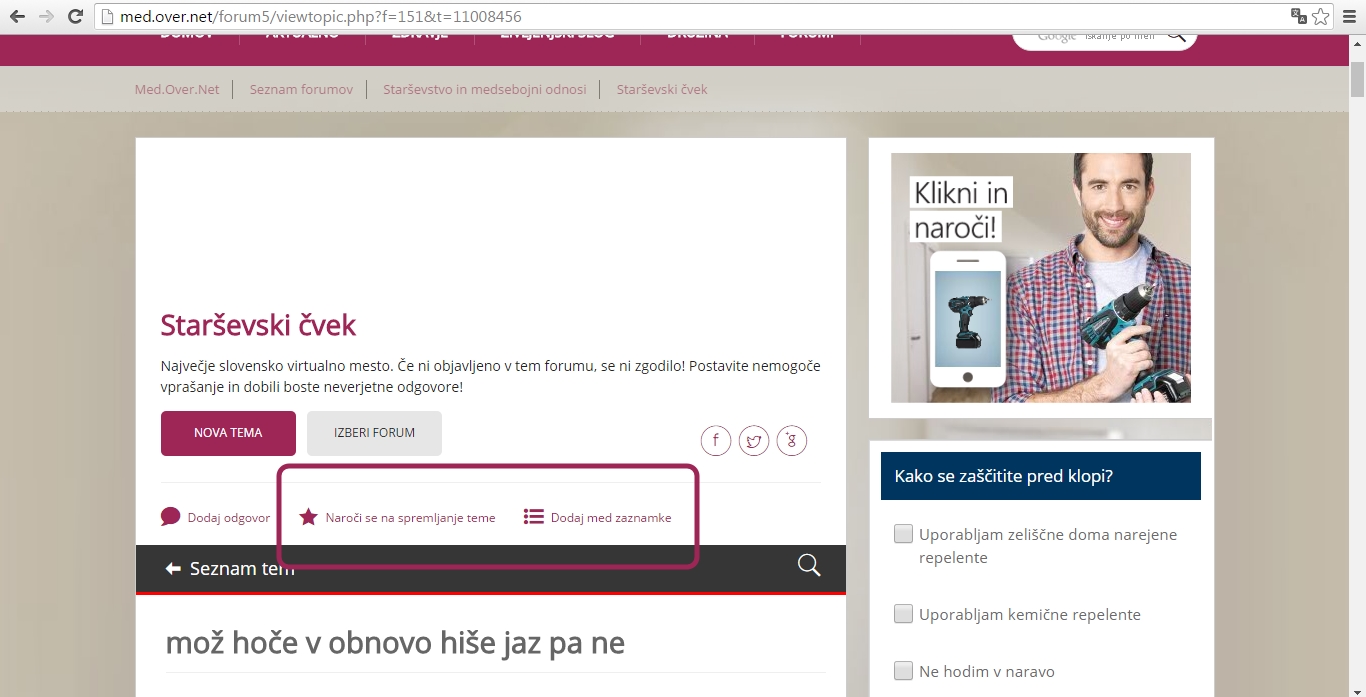The image size is (1366, 697).
Task: Open the translate page icon in address bar
Action: coord(1299,16)
